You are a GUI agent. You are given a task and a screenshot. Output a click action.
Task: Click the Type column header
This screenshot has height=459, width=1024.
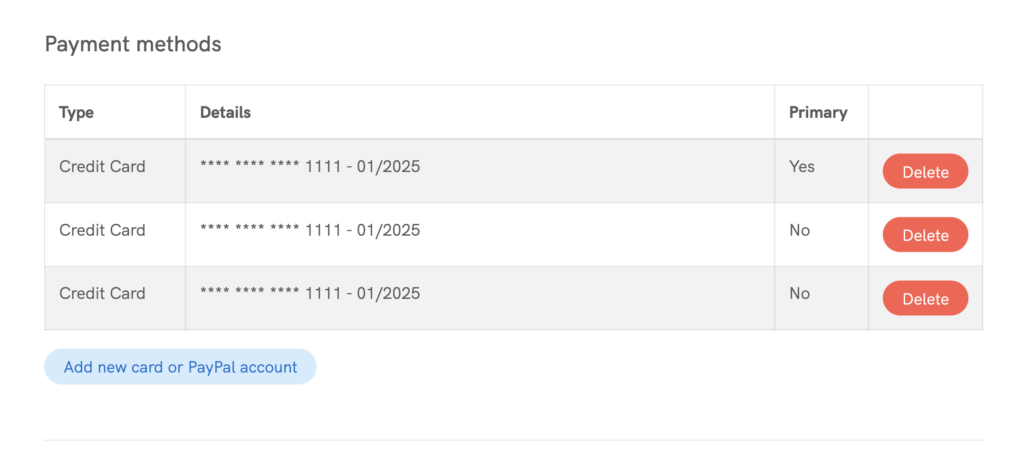(x=76, y=112)
